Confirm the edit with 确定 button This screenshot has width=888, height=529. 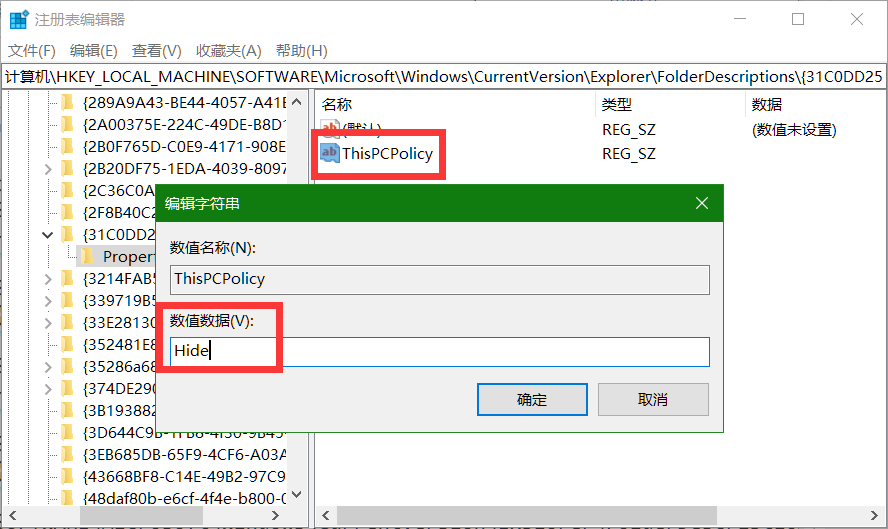coord(532,399)
